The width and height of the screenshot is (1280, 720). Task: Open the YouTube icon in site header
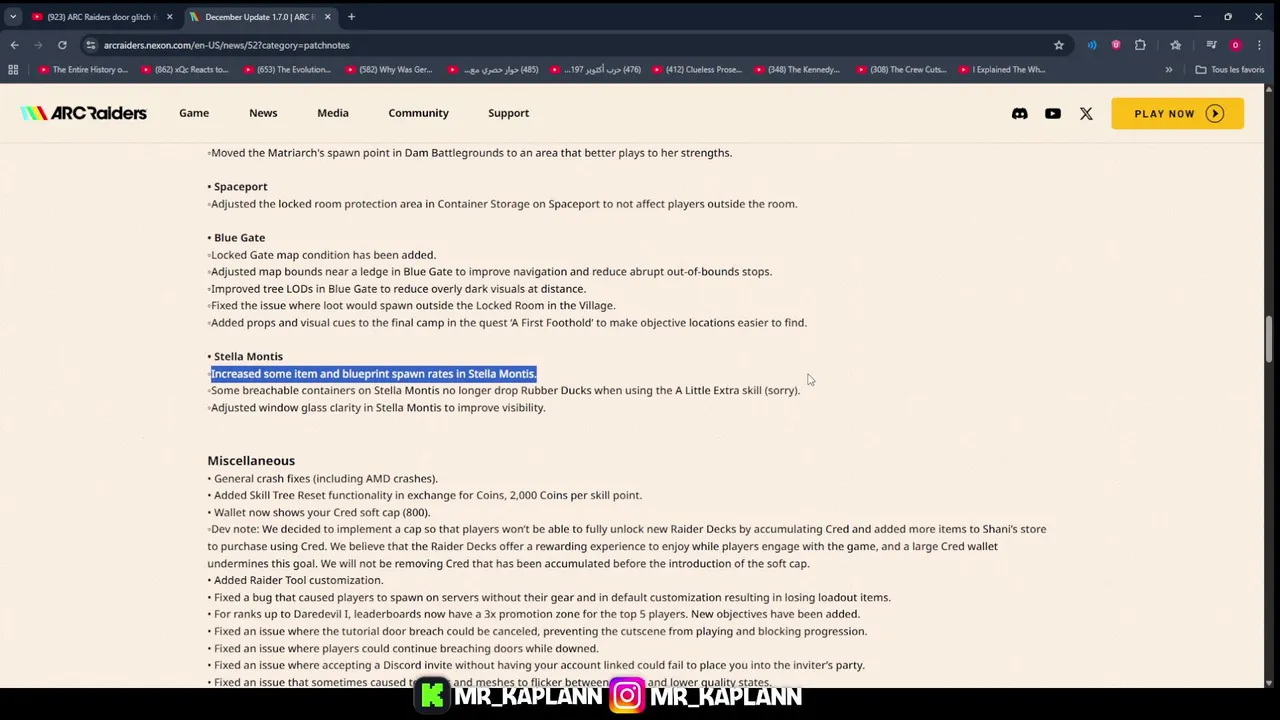click(x=1053, y=114)
